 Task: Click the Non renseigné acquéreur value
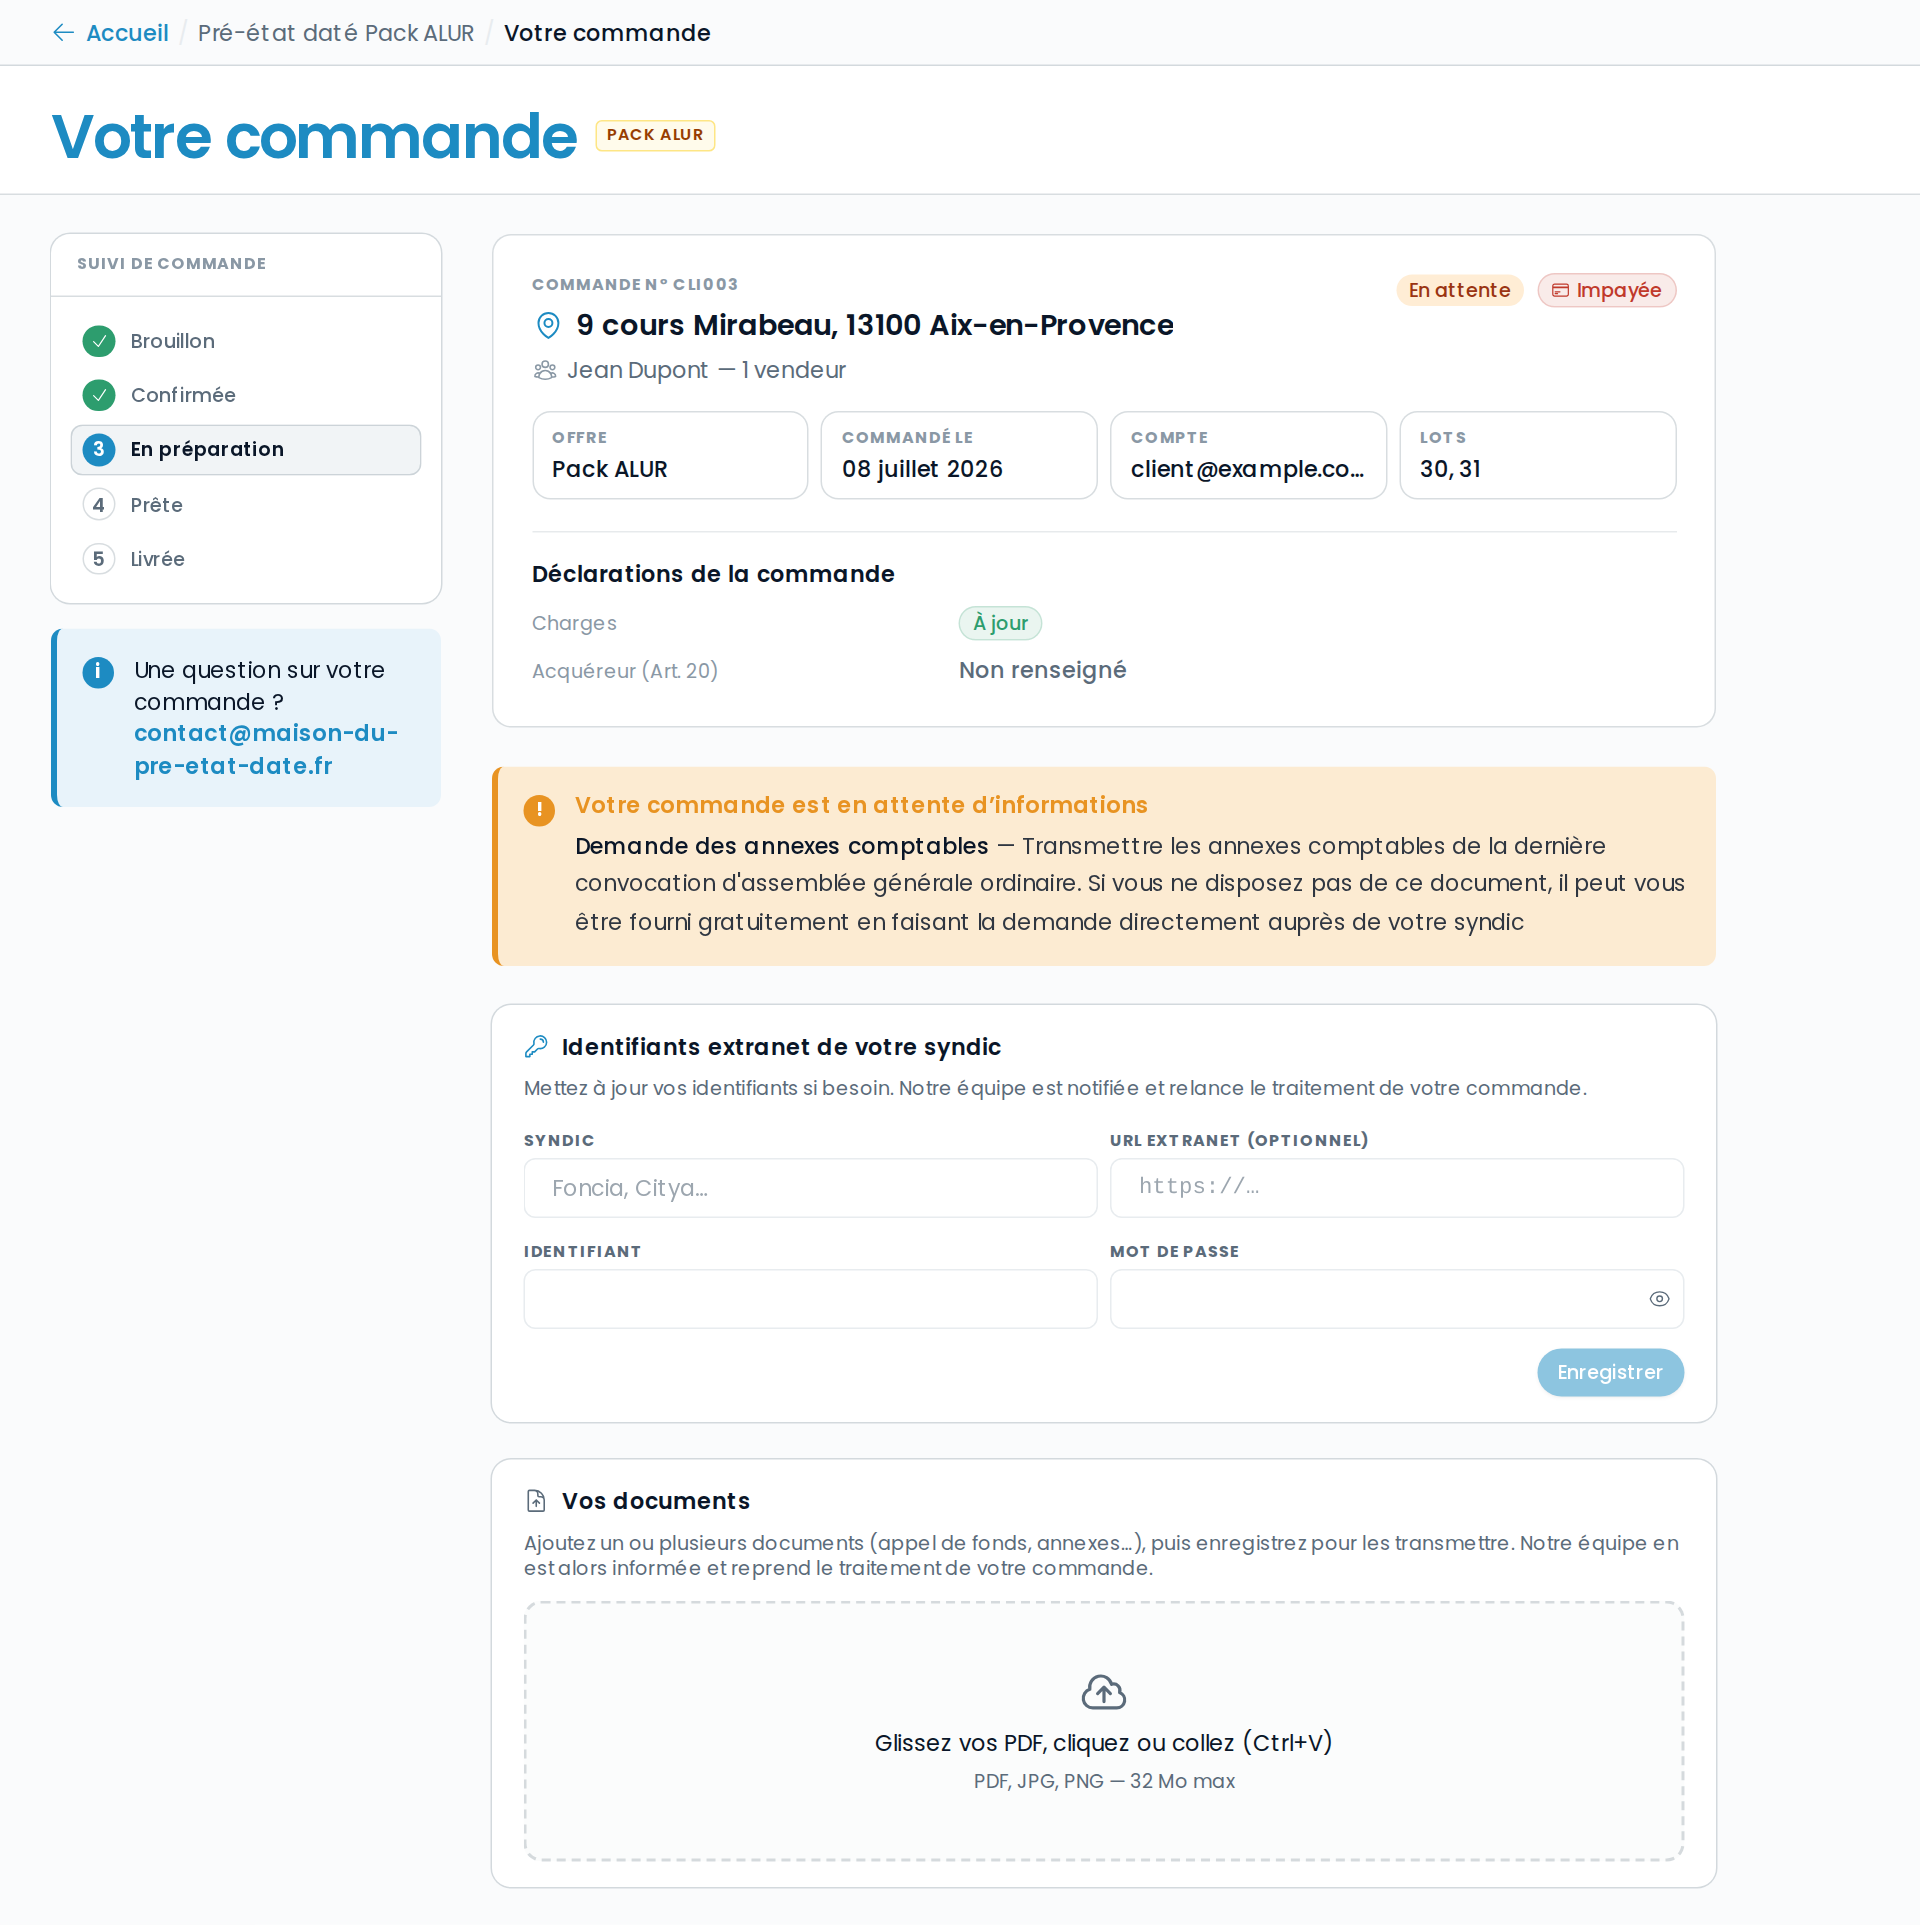pos(1042,670)
